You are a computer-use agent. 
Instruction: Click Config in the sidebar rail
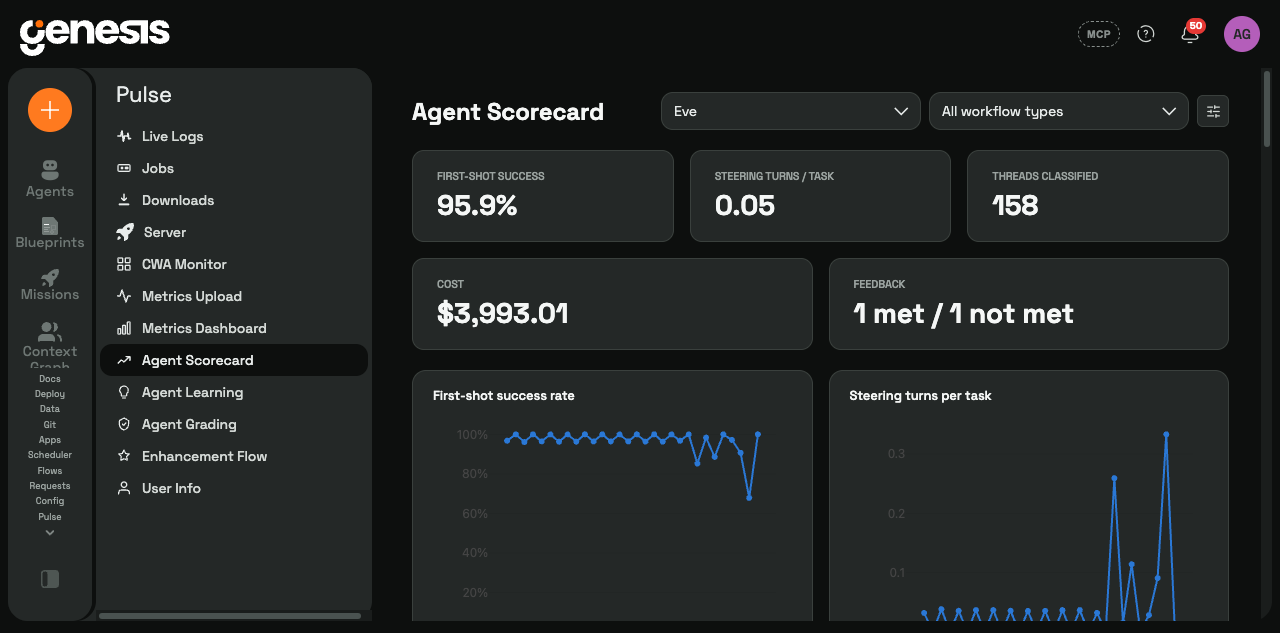click(x=50, y=501)
